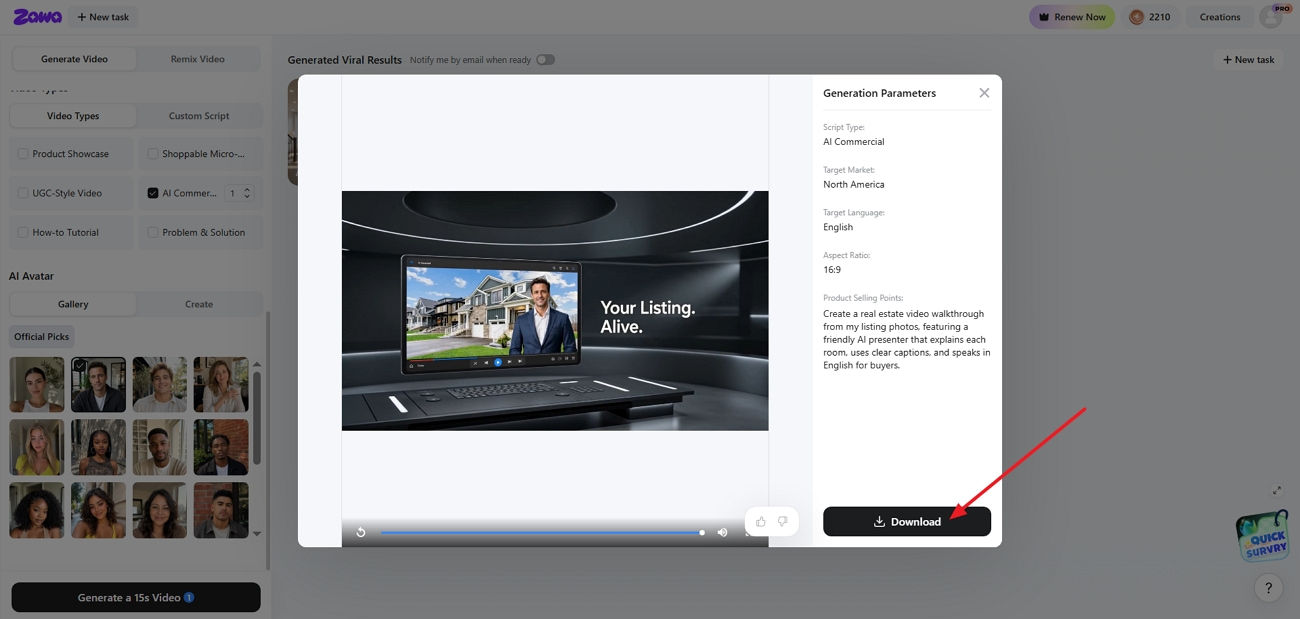Switch to the Generate Video tab
The width and height of the screenshot is (1300, 619).
pyautogui.click(x=74, y=59)
